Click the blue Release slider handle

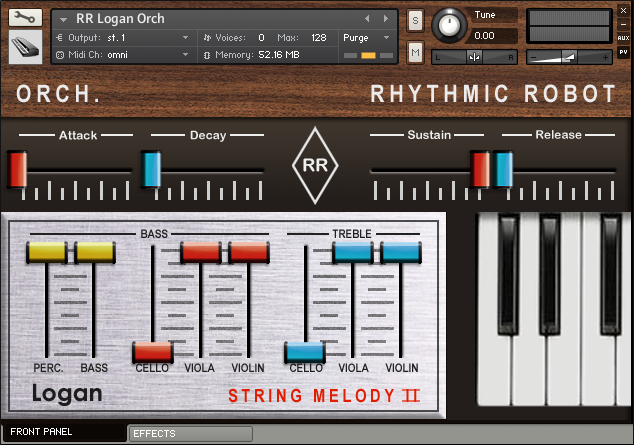tap(503, 169)
